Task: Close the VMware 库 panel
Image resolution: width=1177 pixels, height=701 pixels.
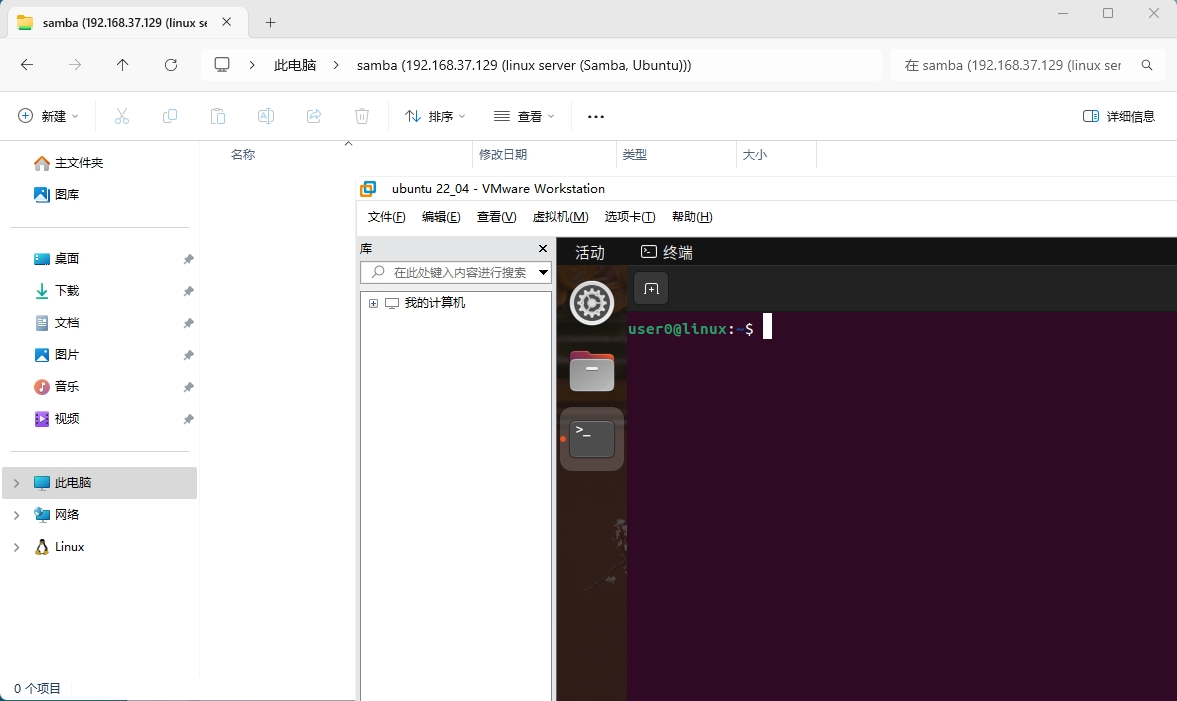Action: [543, 248]
